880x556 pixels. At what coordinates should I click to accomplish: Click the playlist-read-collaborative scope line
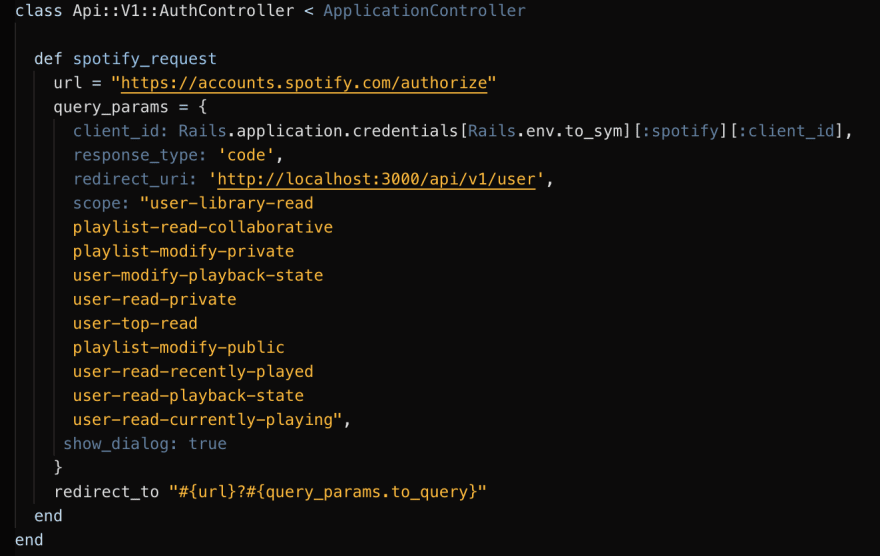(x=203, y=228)
